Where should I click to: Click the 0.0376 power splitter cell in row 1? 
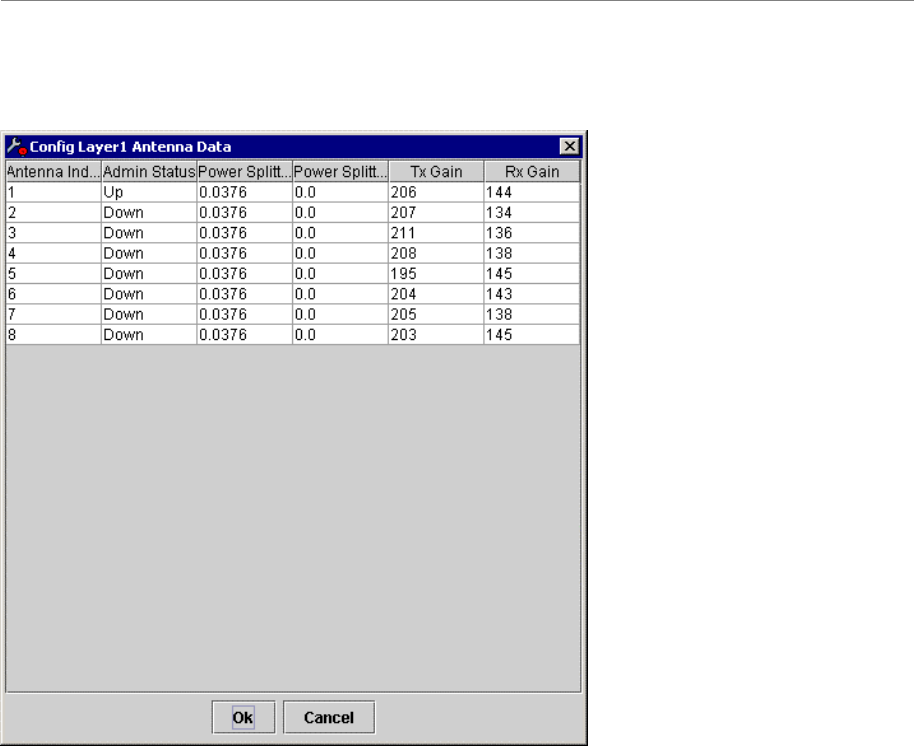(x=244, y=192)
